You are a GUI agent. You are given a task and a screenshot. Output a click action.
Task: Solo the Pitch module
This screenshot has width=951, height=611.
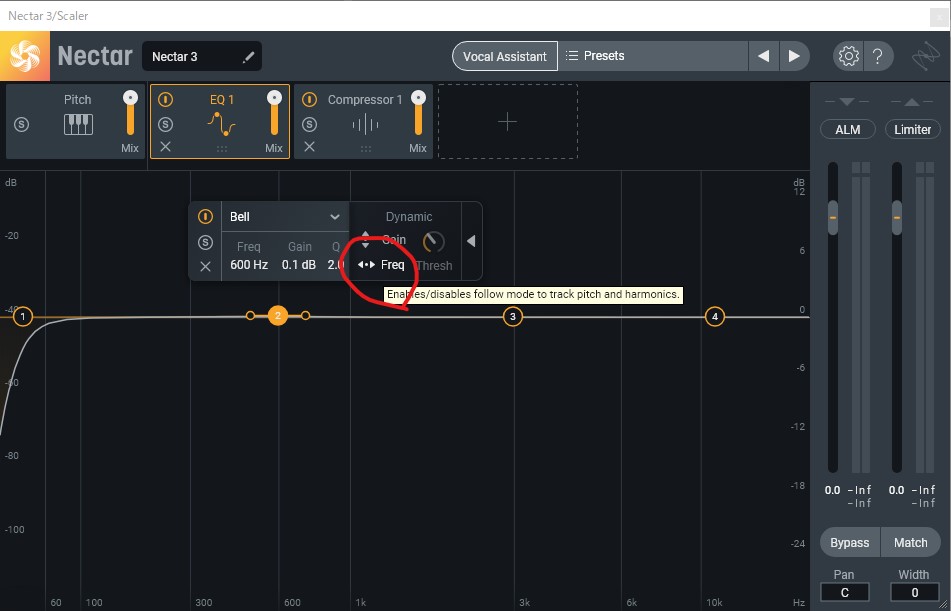point(22,124)
